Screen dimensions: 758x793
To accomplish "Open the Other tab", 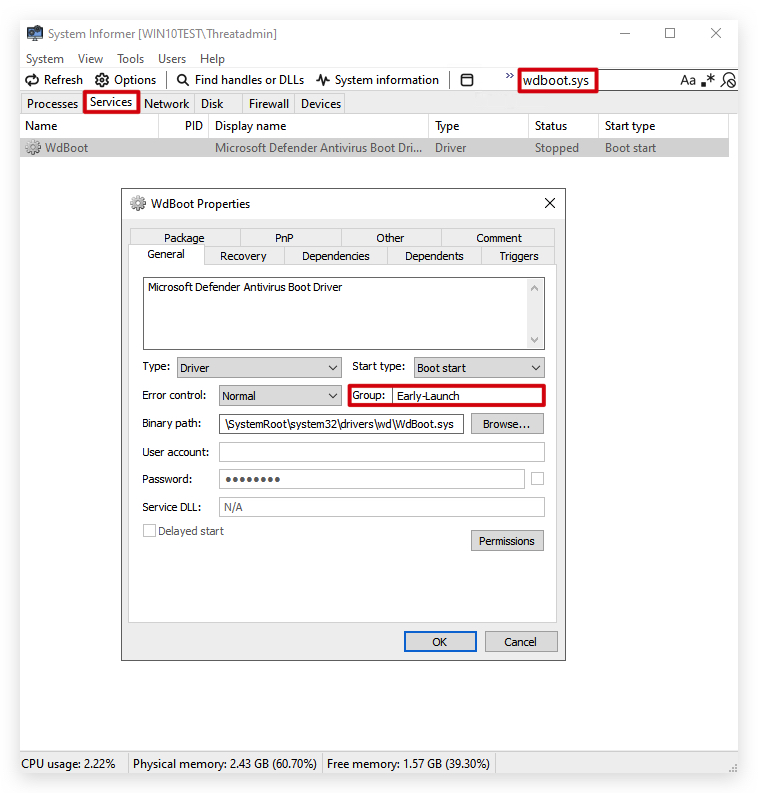I will point(390,238).
